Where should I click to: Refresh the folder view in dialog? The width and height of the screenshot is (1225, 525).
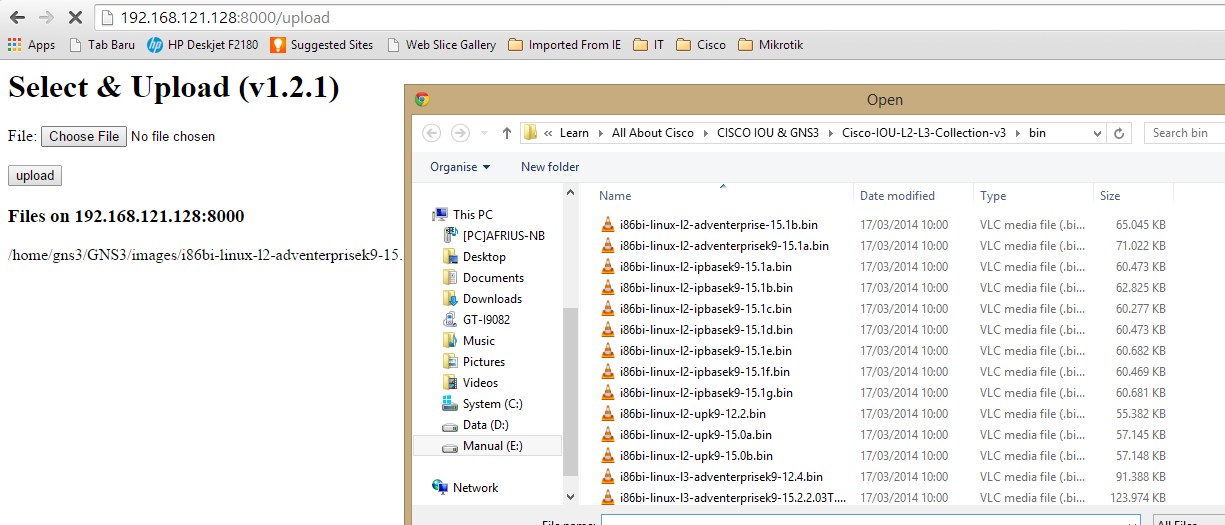pos(1120,133)
